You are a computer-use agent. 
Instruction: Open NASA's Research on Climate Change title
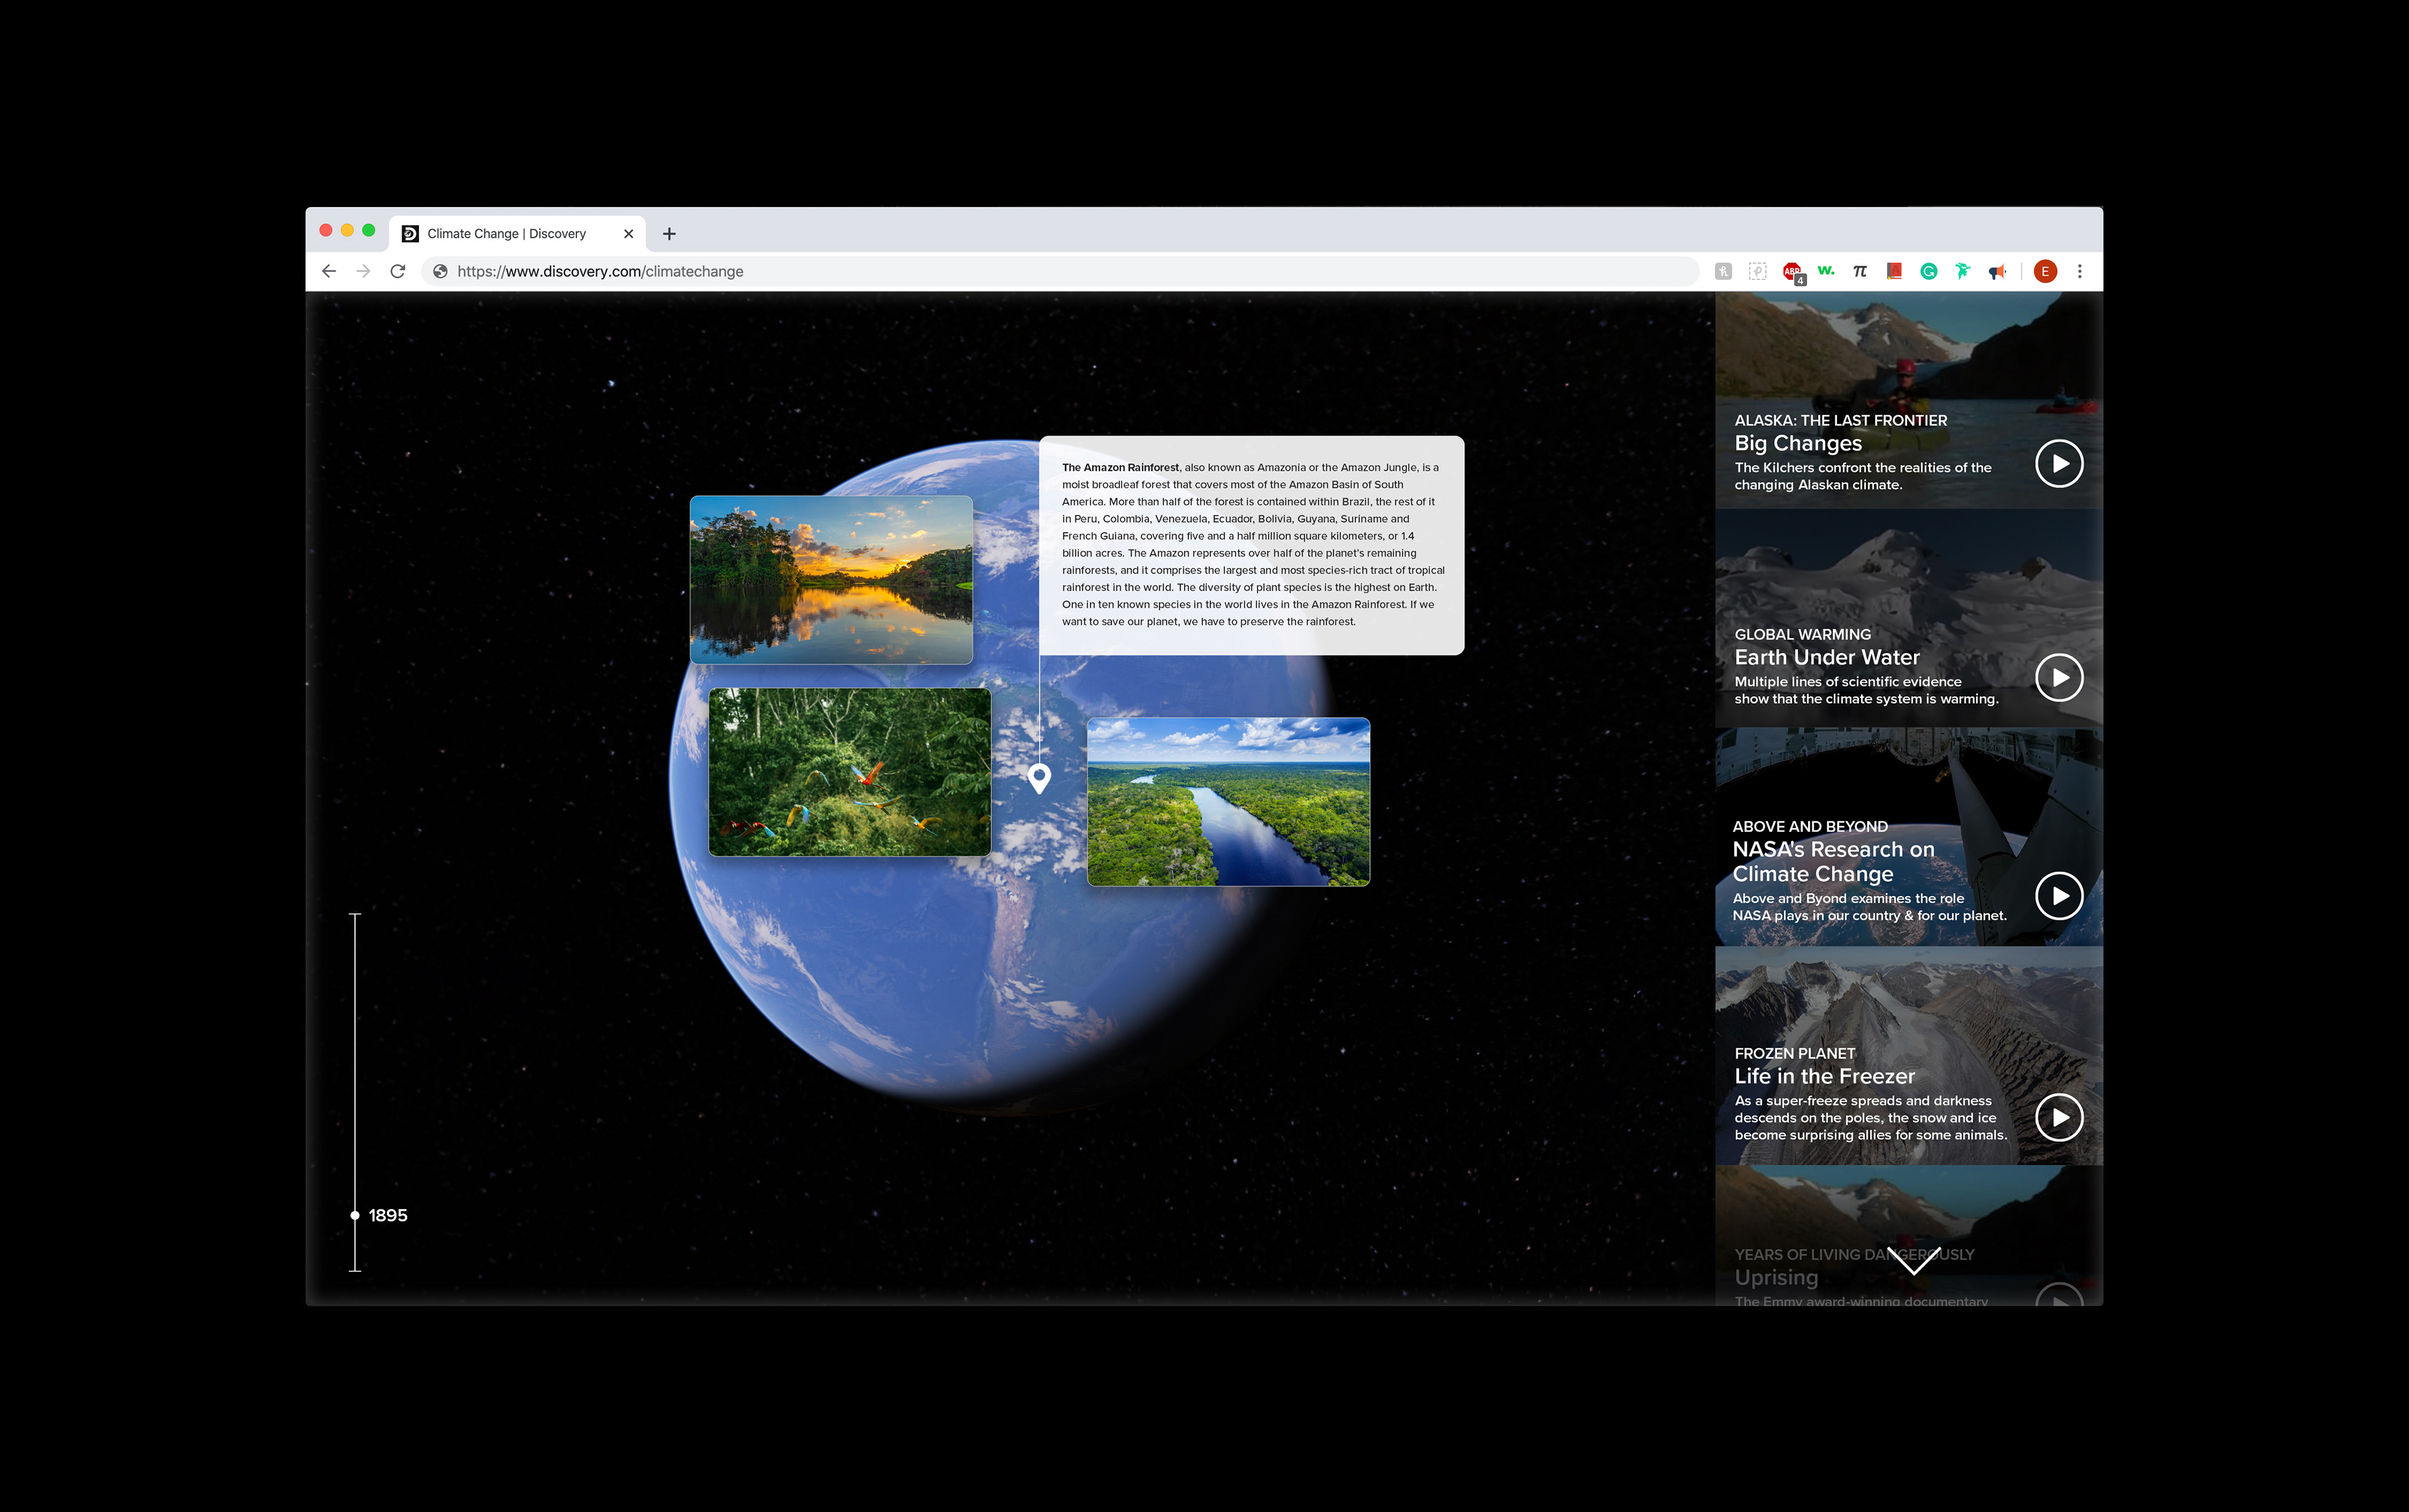point(1833,861)
